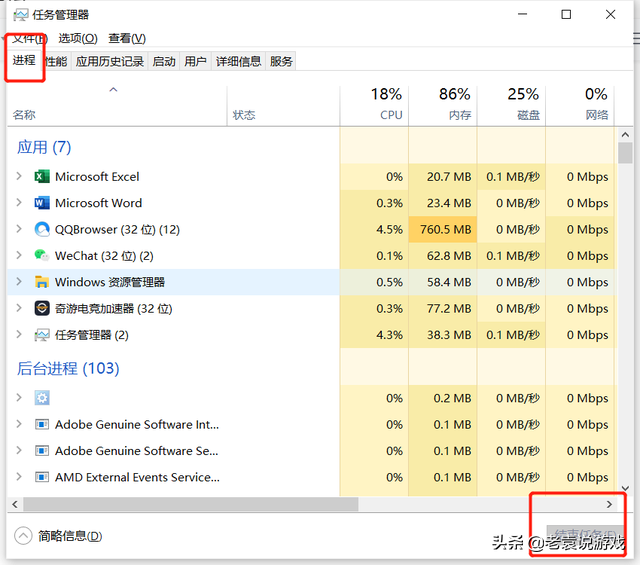Screen dimensions: 640x565
Task: Open the 选项 menu
Action: (77, 38)
